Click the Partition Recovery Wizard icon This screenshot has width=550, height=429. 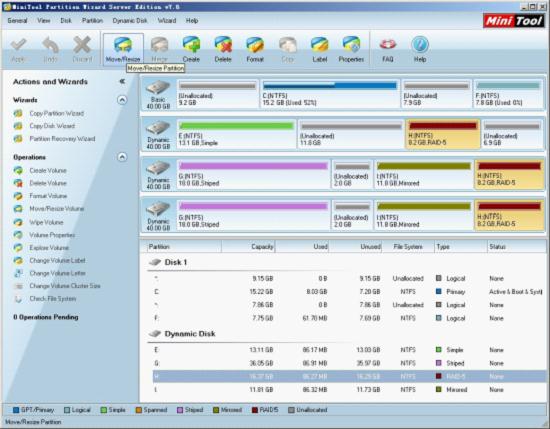[18, 139]
